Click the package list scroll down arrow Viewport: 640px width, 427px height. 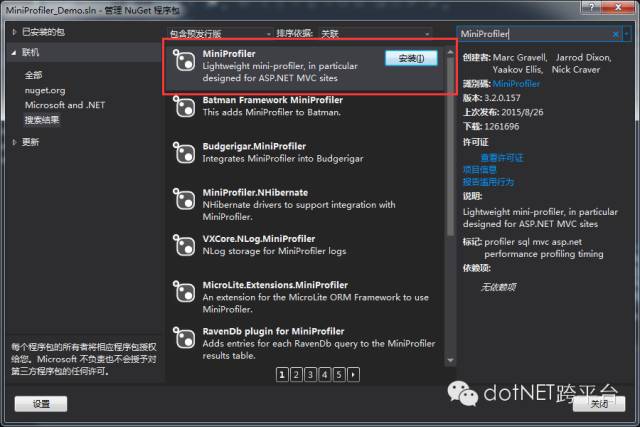tap(450, 360)
